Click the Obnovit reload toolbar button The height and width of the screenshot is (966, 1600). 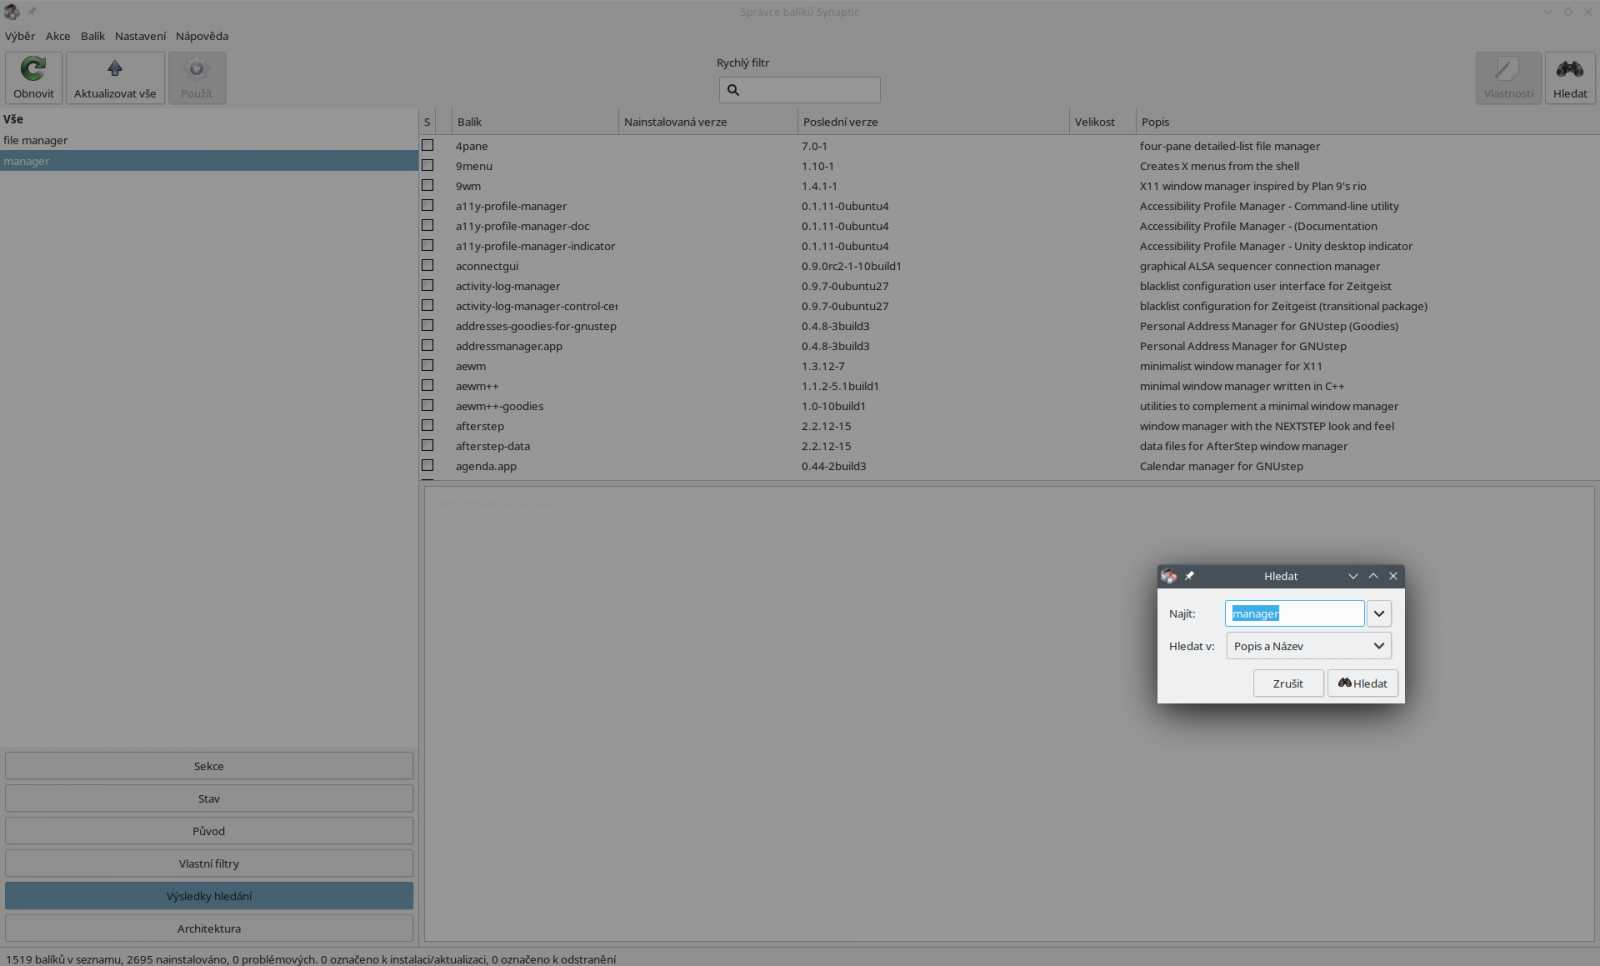point(34,78)
